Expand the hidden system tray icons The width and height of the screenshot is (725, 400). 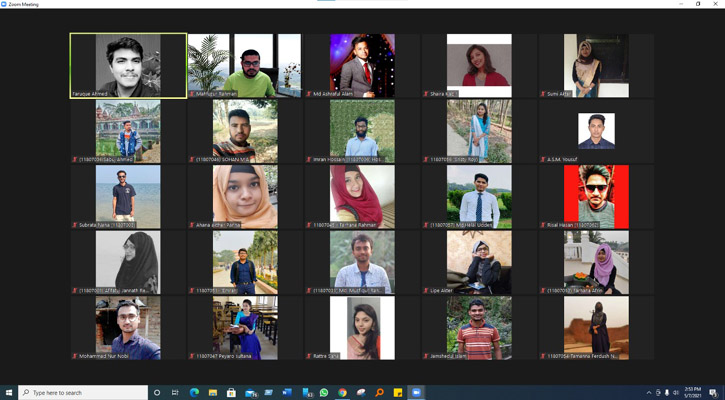click(x=649, y=392)
